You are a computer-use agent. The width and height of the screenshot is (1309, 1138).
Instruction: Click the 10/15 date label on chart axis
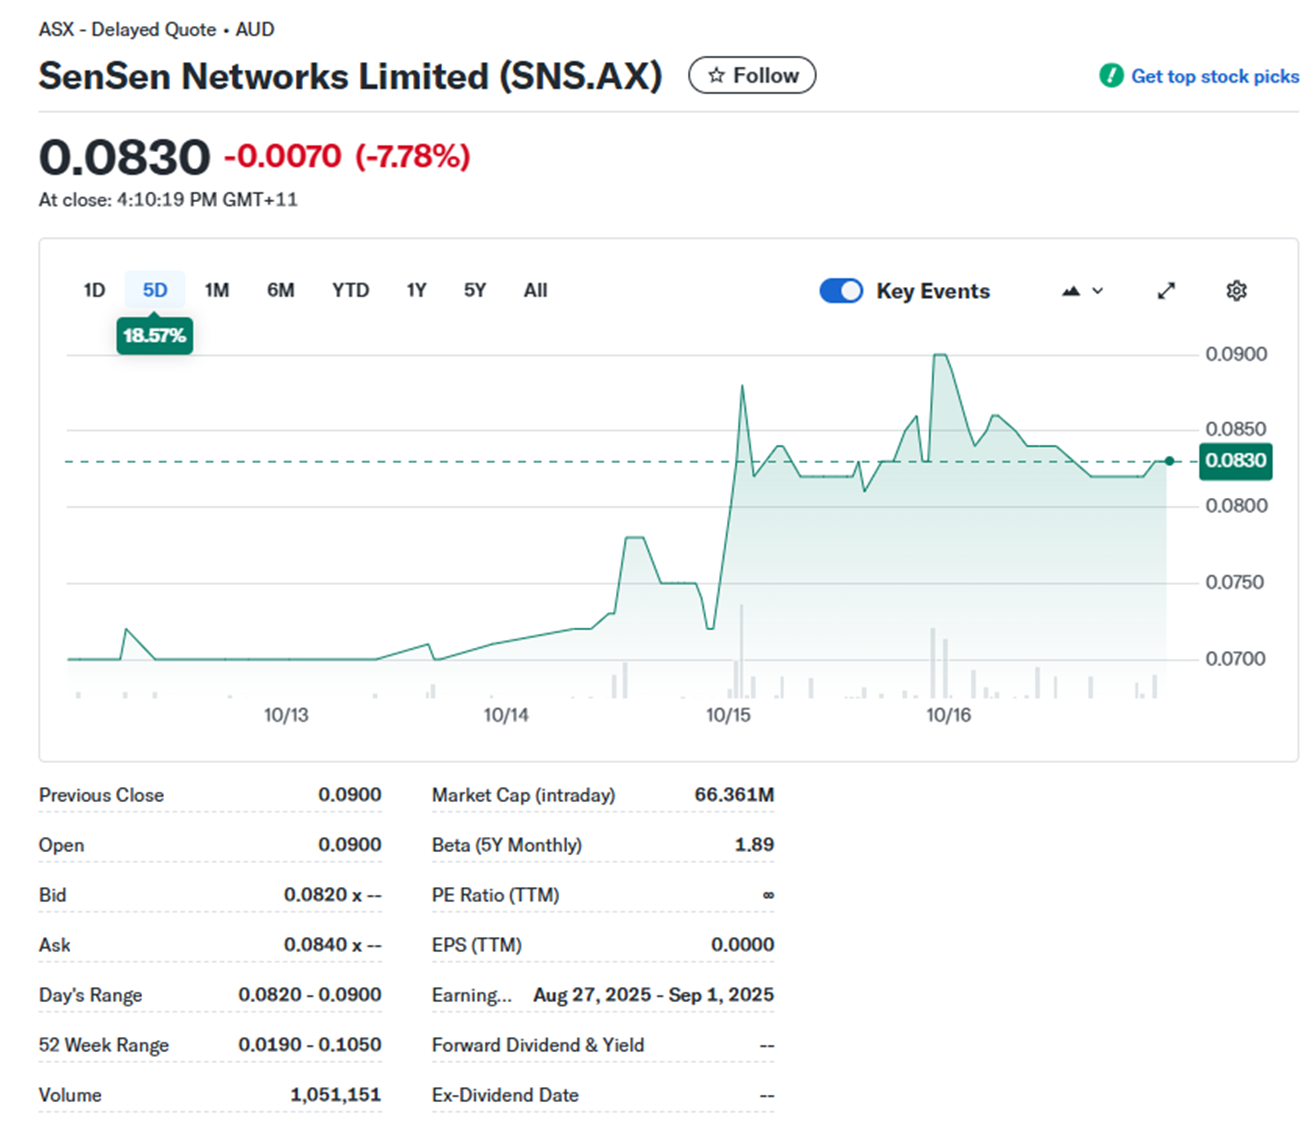(728, 715)
